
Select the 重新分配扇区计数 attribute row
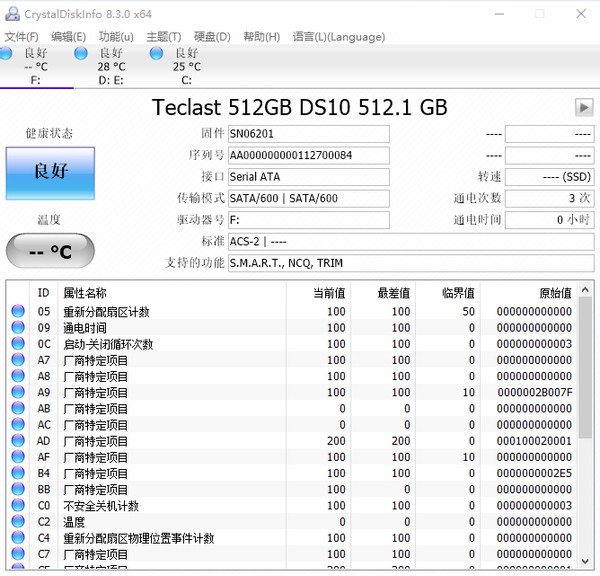point(292,311)
